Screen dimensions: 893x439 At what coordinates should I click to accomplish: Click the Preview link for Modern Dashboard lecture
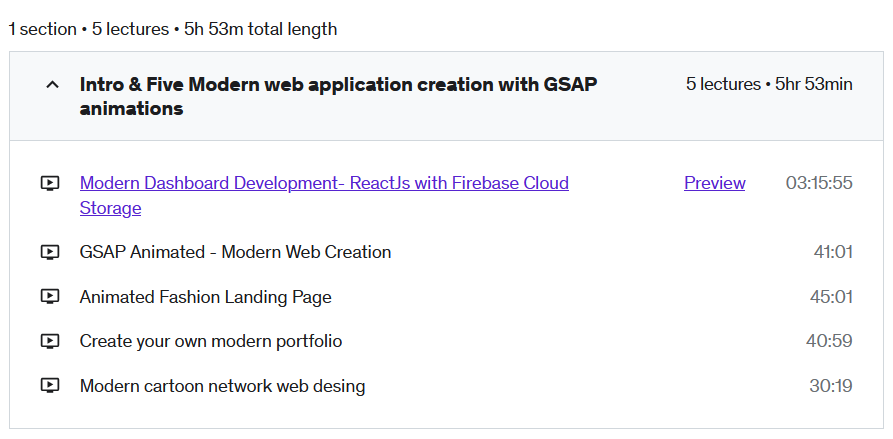click(x=715, y=183)
